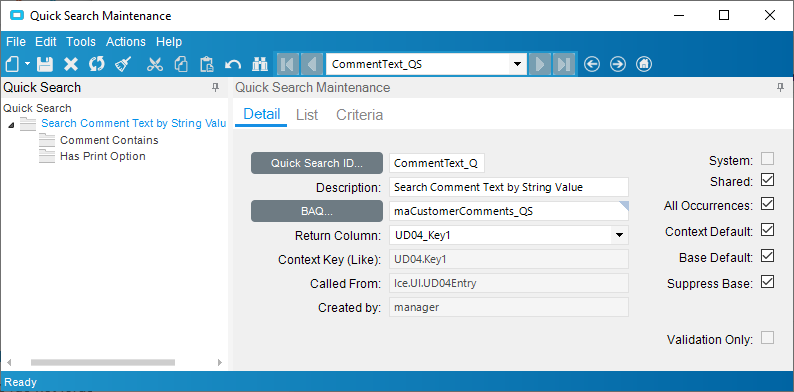Click the New document icon in toolbar
The width and height of the screenshot is (794, 392).
coord(13,64)
